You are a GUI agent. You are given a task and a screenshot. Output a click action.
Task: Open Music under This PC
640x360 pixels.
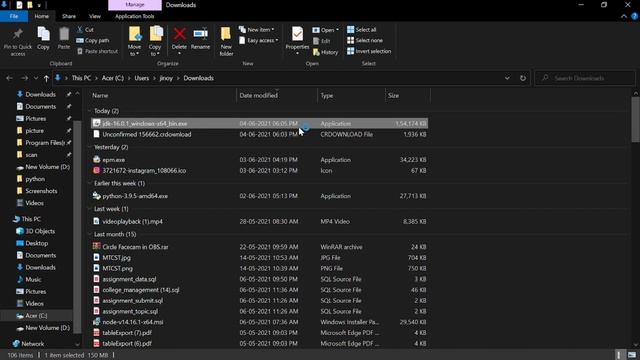29,280
